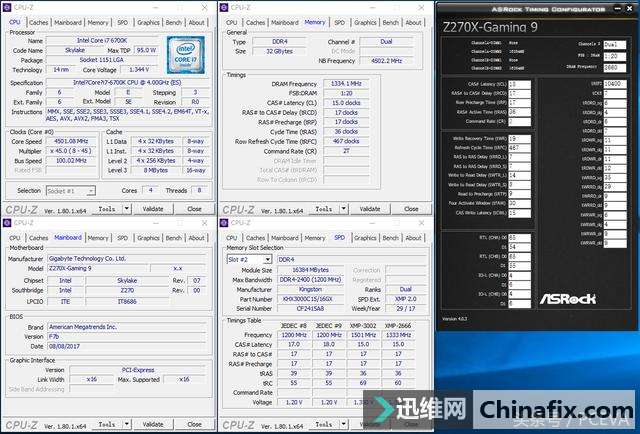
Task: Click the CPU-Z title icon in the SPD window
Action: pyautogui.click(x=224, y=223)
